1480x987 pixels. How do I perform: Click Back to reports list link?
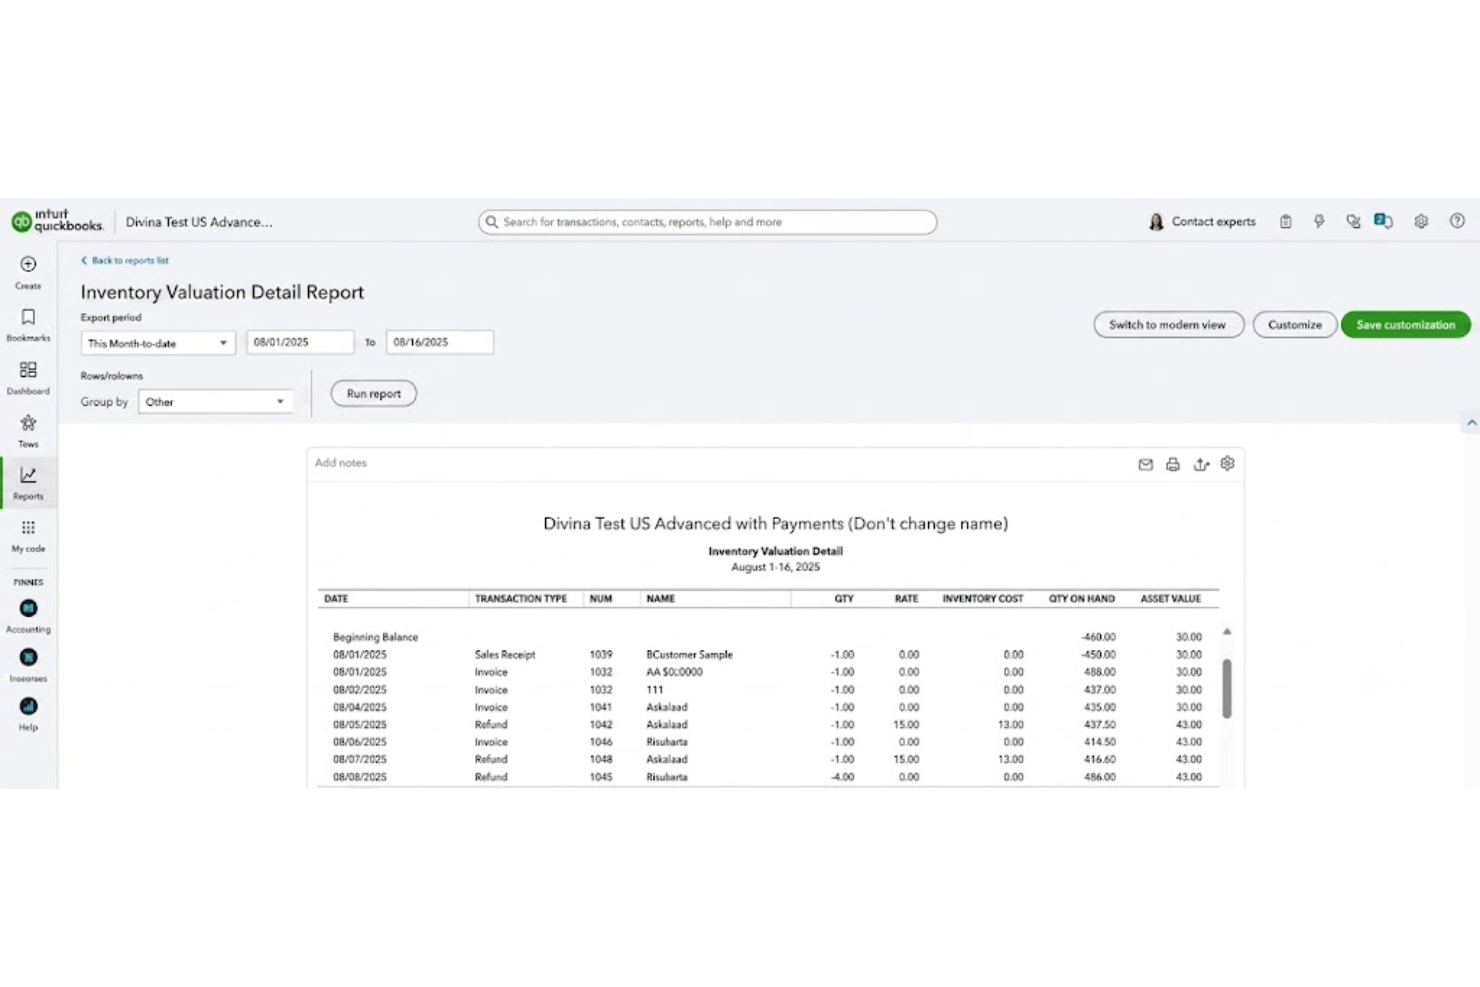125,260
